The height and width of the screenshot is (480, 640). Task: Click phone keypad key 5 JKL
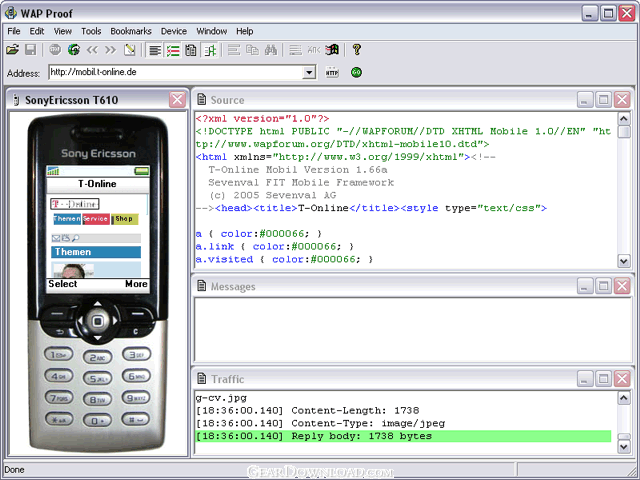(x=97, y=379)
